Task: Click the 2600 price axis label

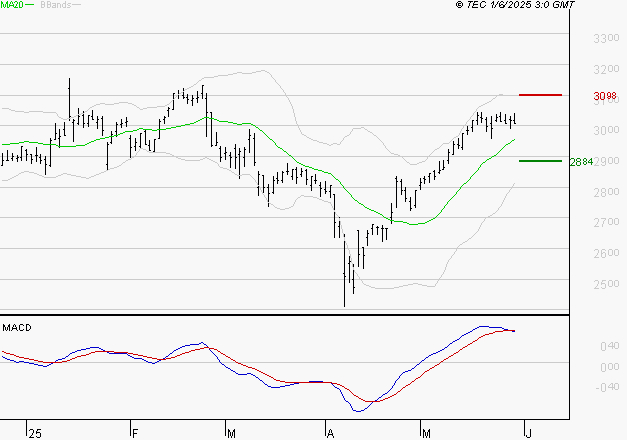Action: coord(606,253)
